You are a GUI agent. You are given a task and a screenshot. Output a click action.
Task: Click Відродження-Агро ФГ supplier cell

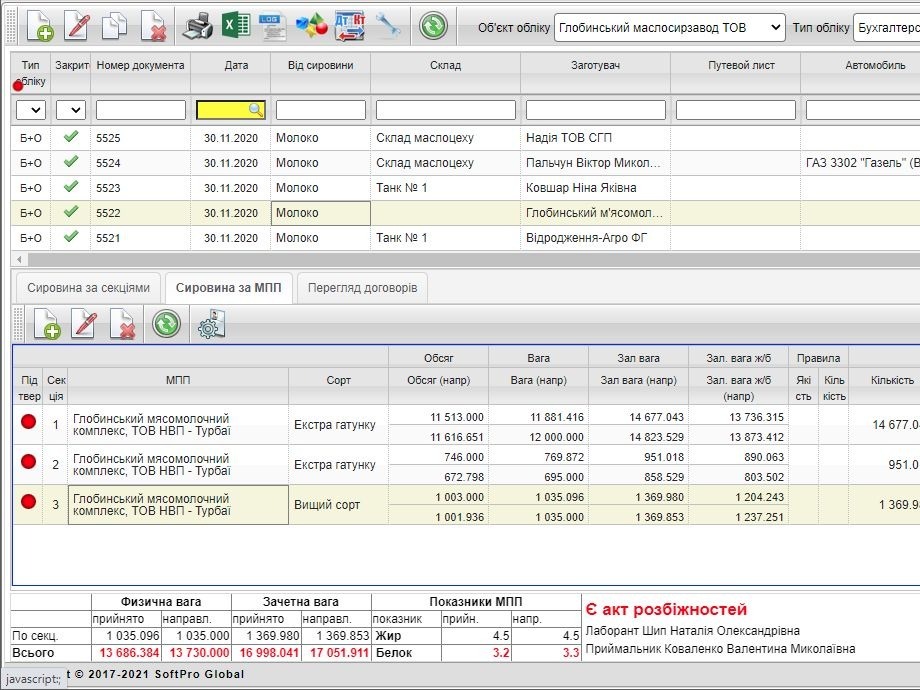[x=595, y=238]
